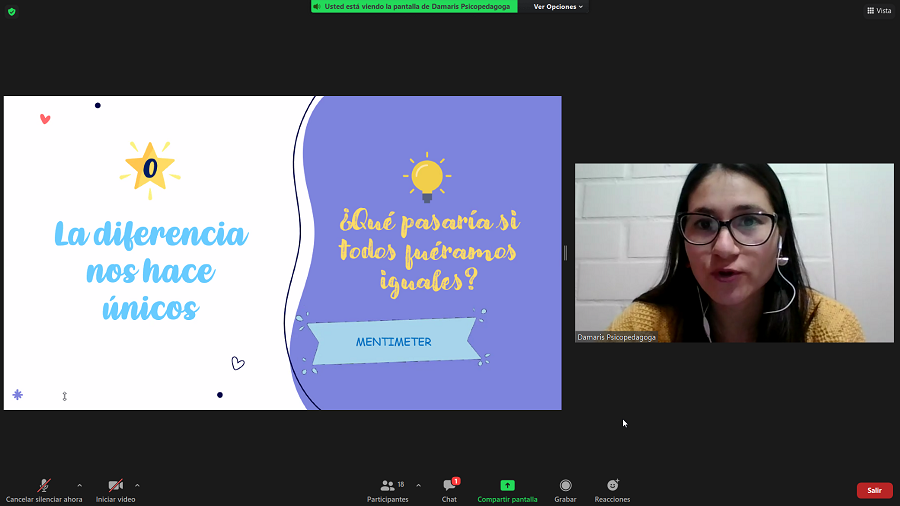Click the light bulb icon on slide
This screenshot has width=900, height=506.
(x=427, y=177)
